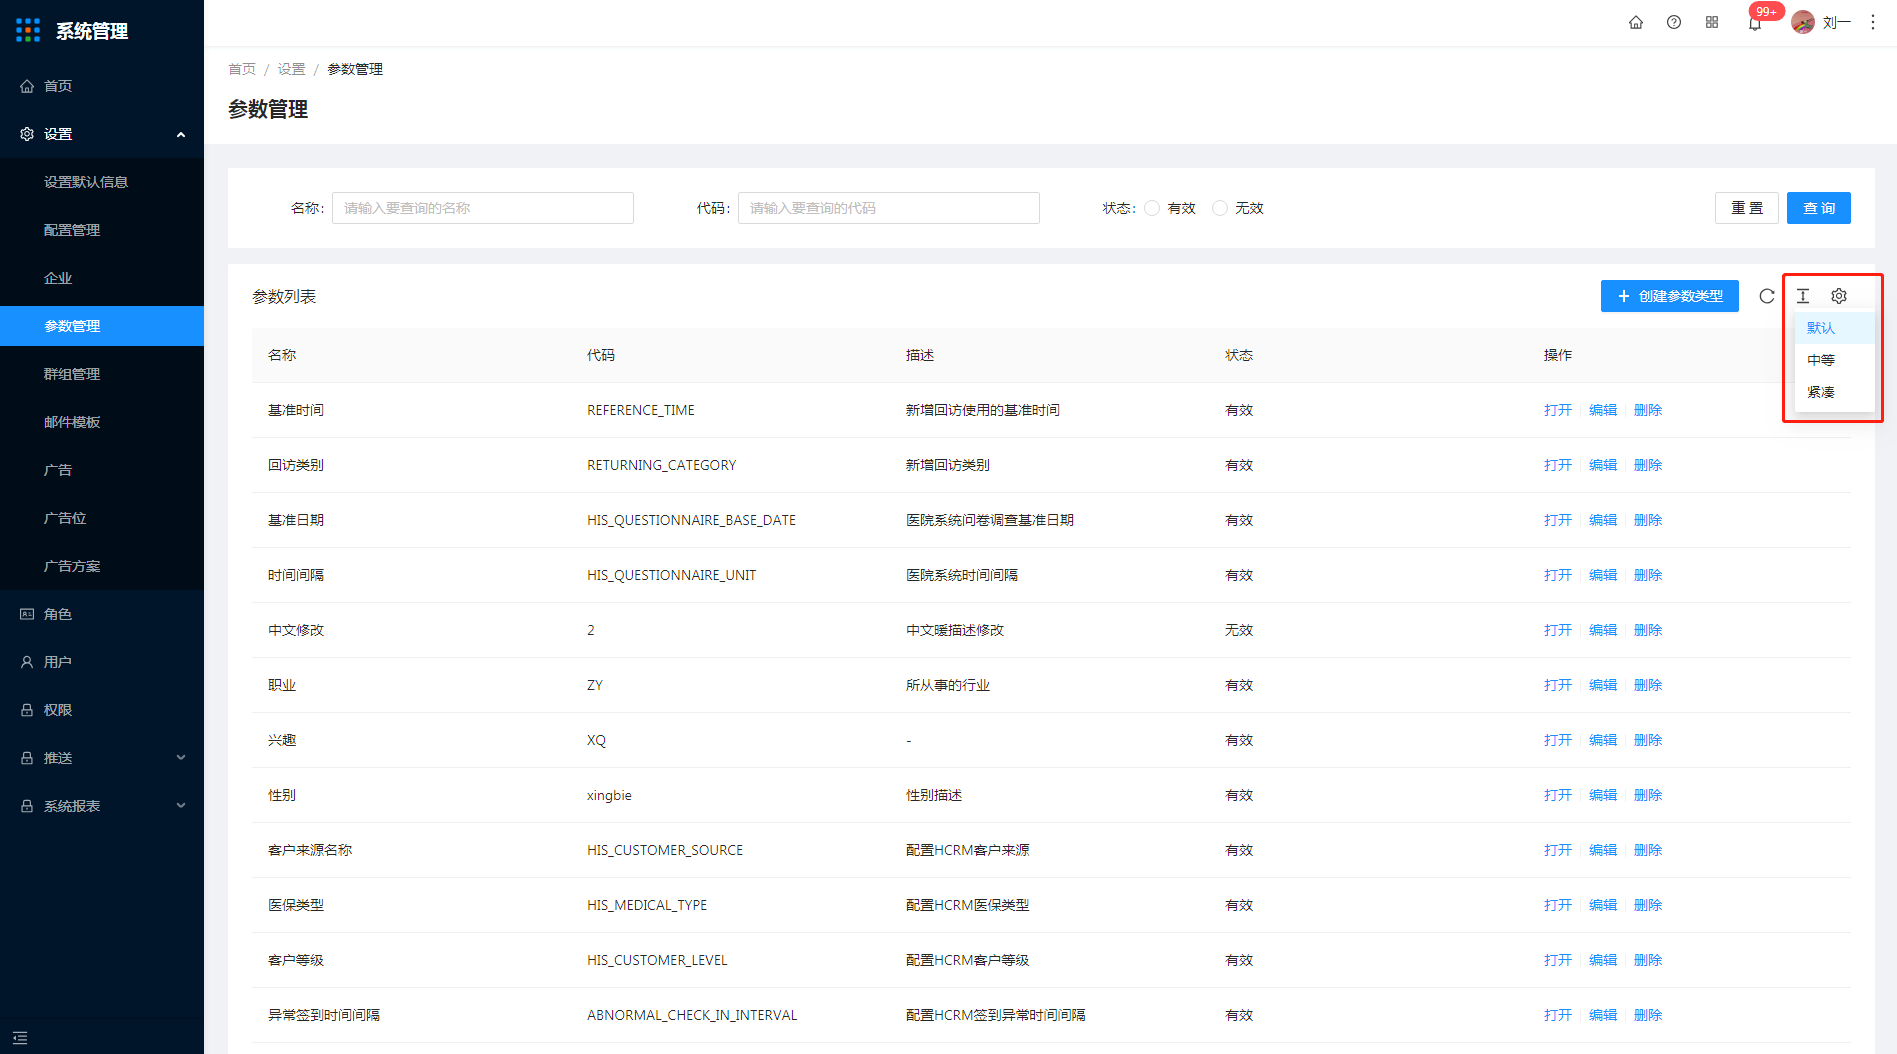Viewport: 1897px width, 1054px height.
Task: Delete the 客户来源名称 row
Action: [1648, 850]
